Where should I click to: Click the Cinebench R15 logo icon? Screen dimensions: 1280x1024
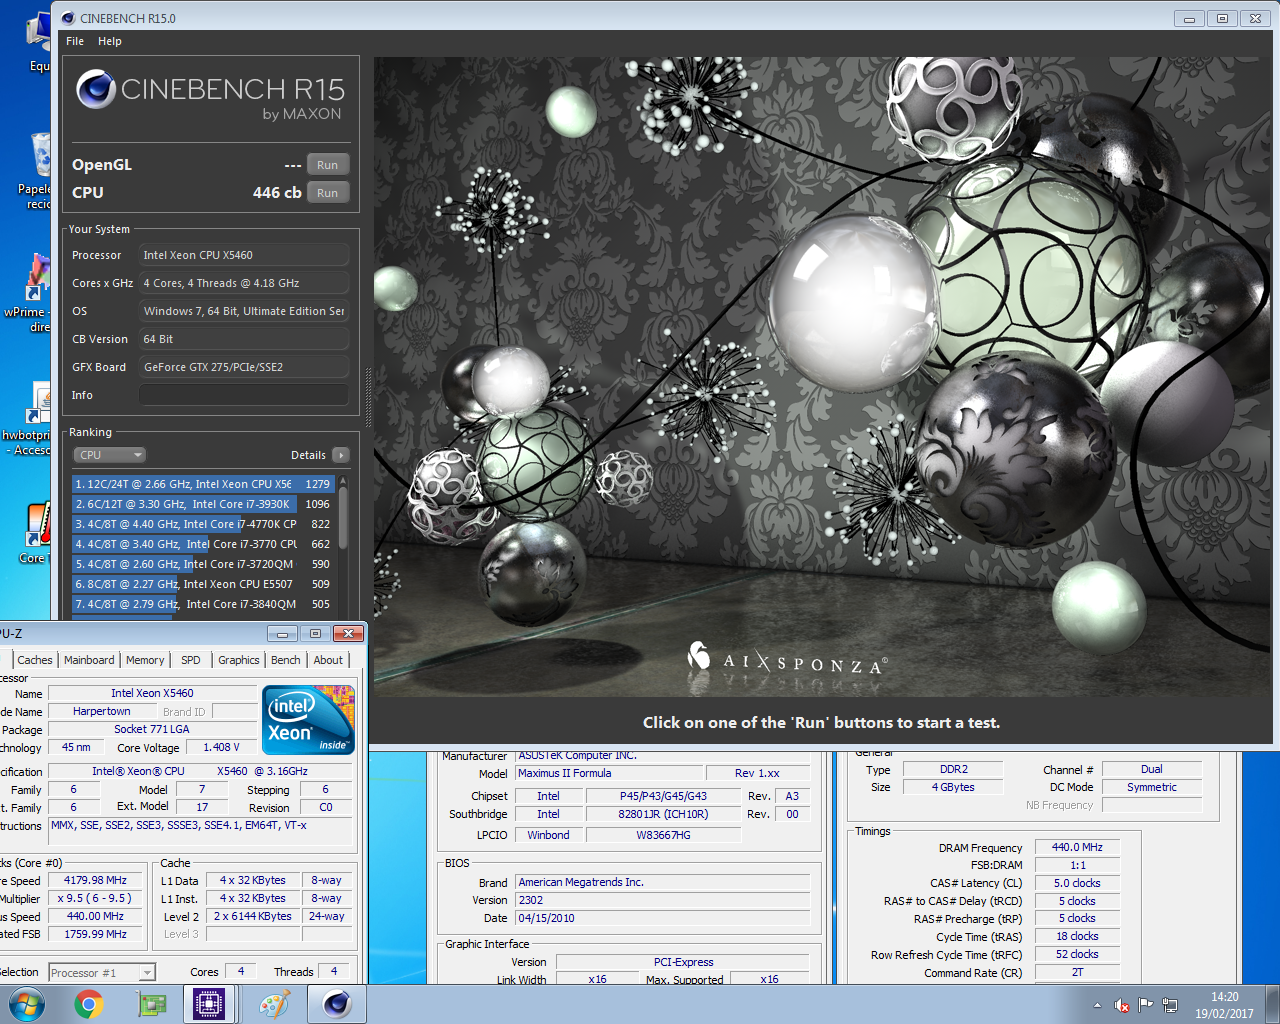[x=96, y=89]
